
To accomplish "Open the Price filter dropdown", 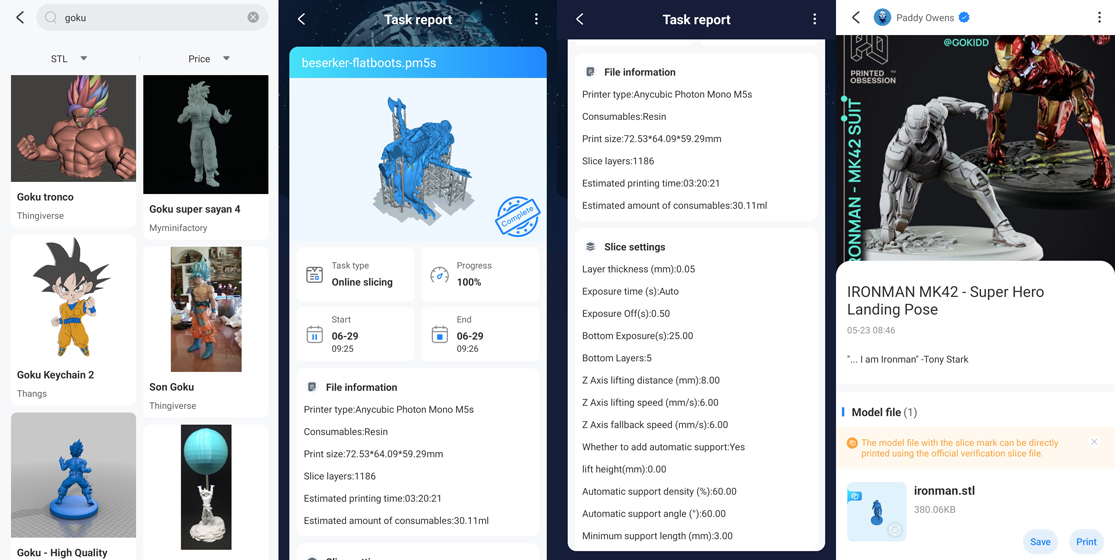I will coord(209,58).
